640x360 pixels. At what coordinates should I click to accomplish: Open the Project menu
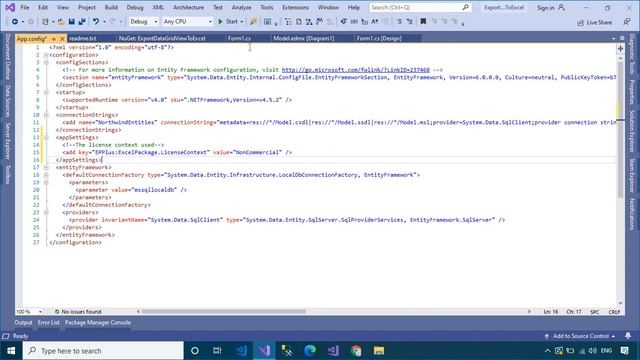87,7
